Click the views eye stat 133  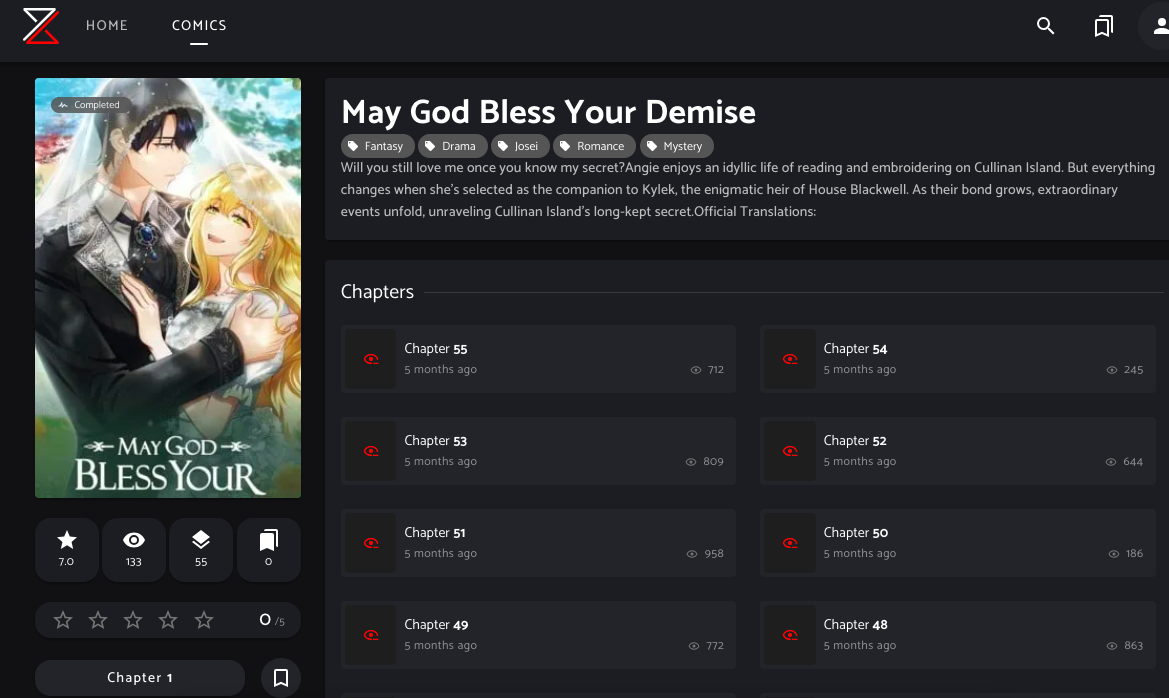coord(134,549)
